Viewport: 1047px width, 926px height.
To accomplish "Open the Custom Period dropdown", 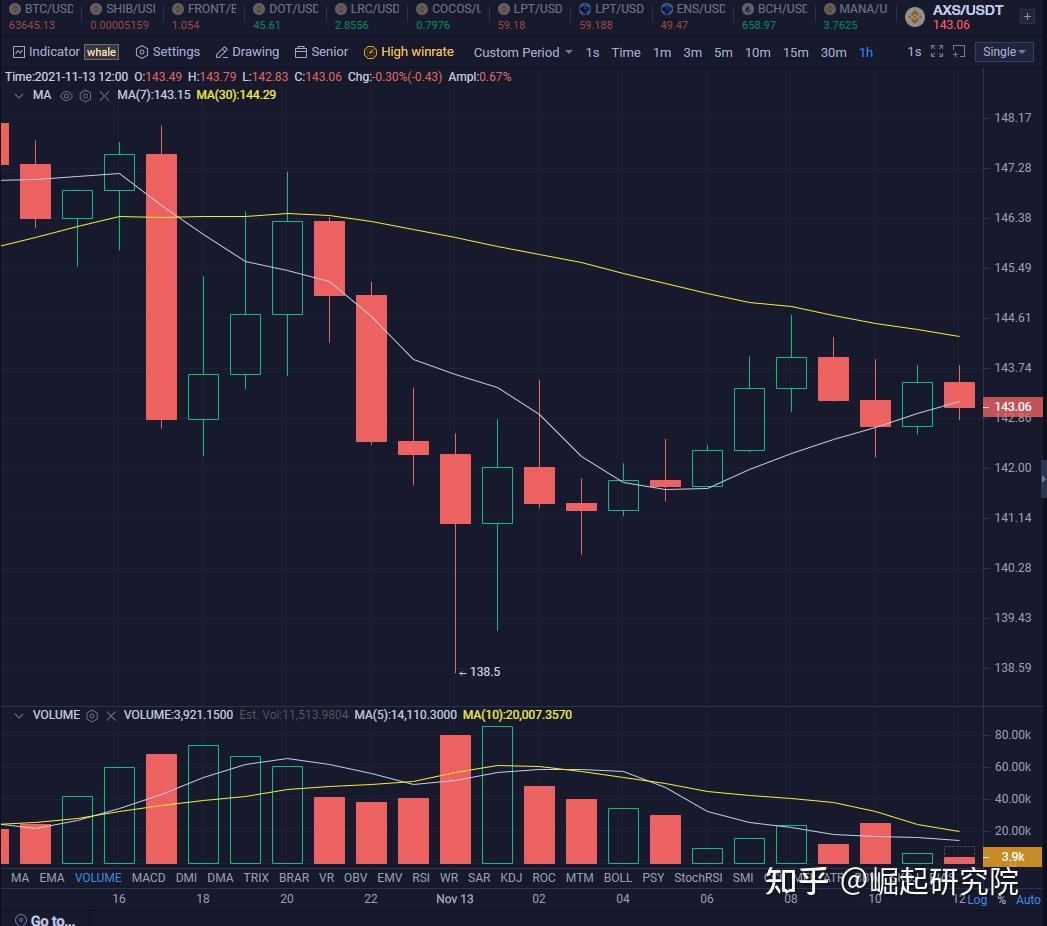I will click(521, 51).
